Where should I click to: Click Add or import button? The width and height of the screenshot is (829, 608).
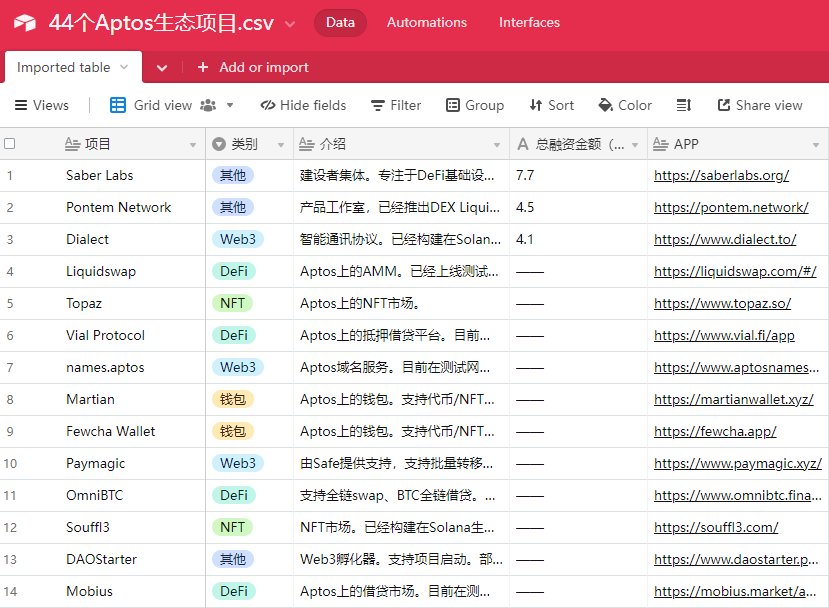(x=253, y=67)
